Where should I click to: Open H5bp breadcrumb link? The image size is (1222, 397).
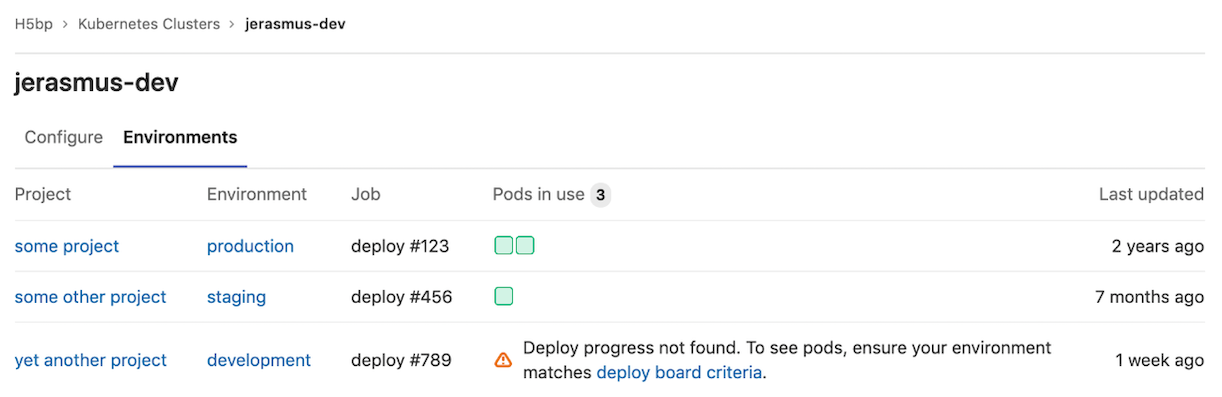(34, 24)
